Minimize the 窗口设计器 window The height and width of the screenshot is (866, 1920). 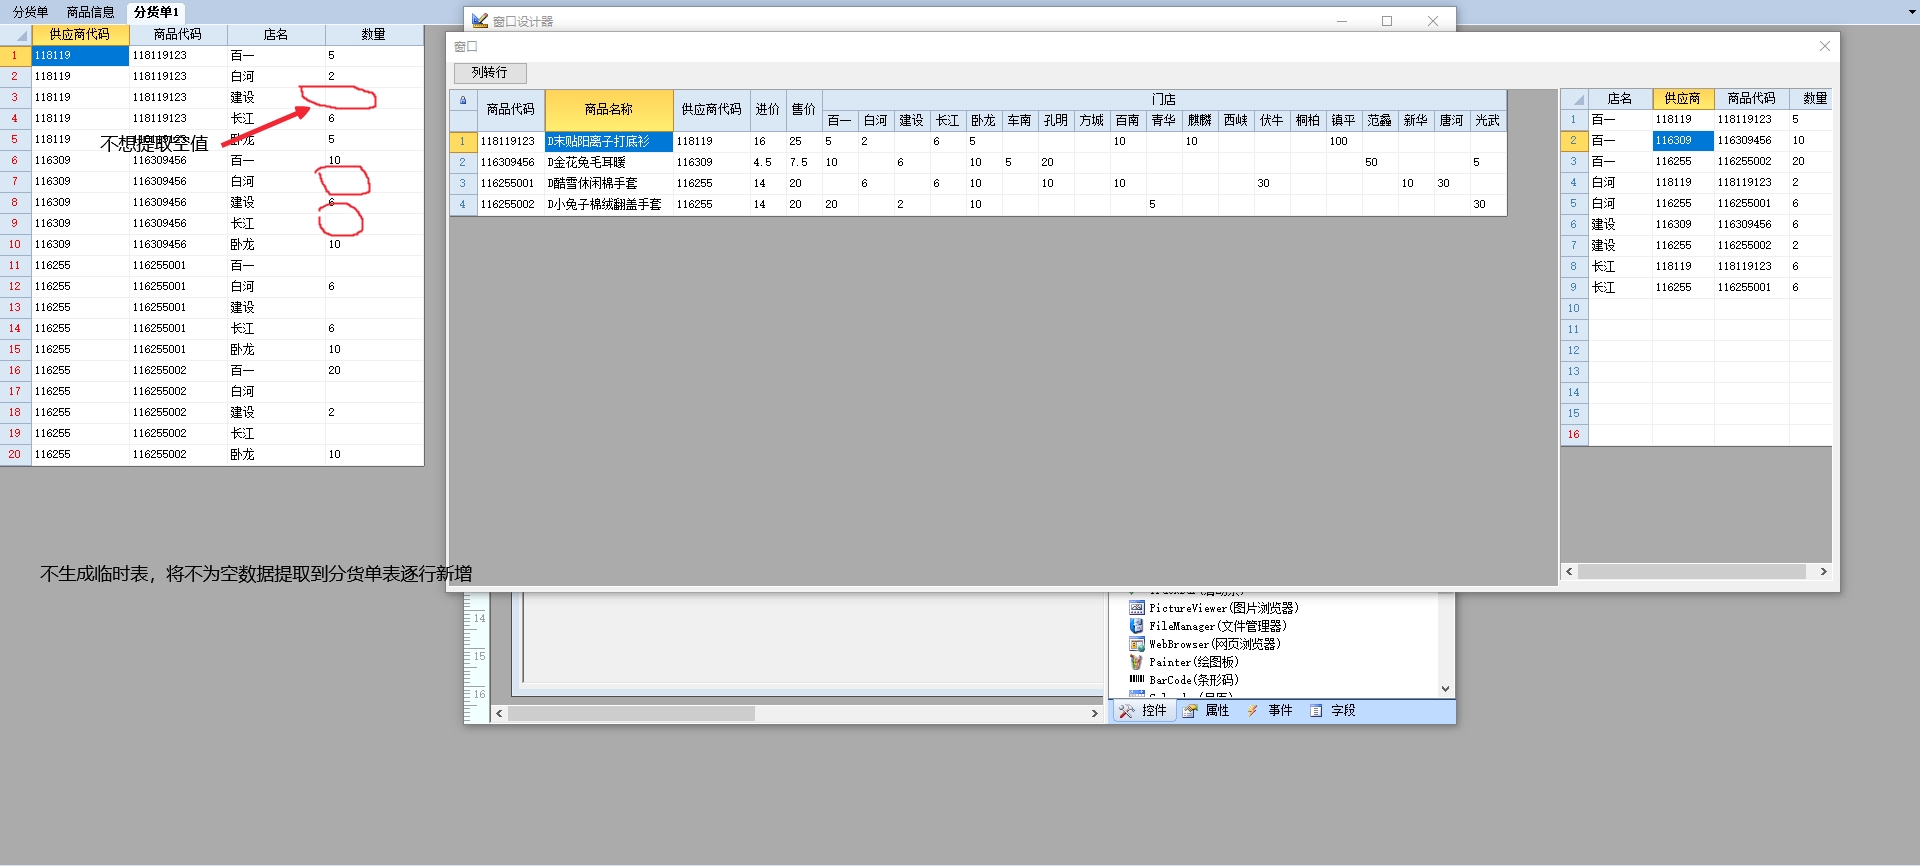(x=1342, y=21)
